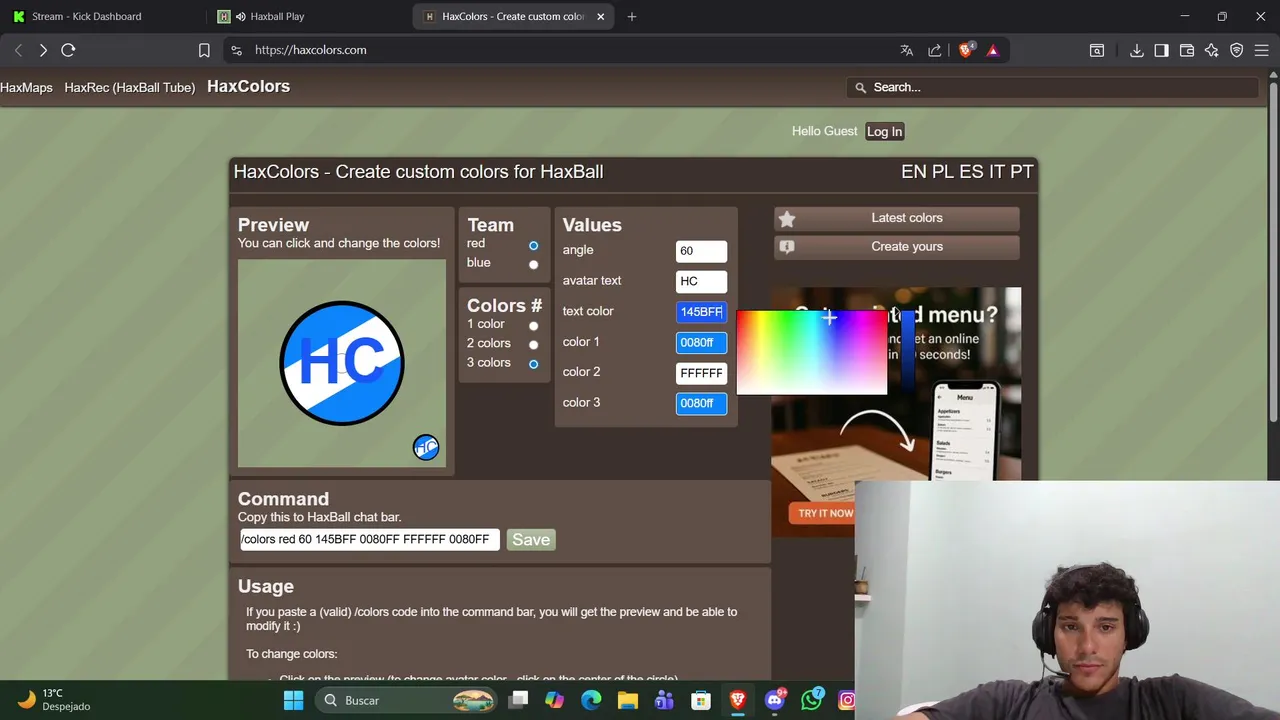Open File Explorer from the taskbar
Viewport: 1280px width, 720px height.
627,700
